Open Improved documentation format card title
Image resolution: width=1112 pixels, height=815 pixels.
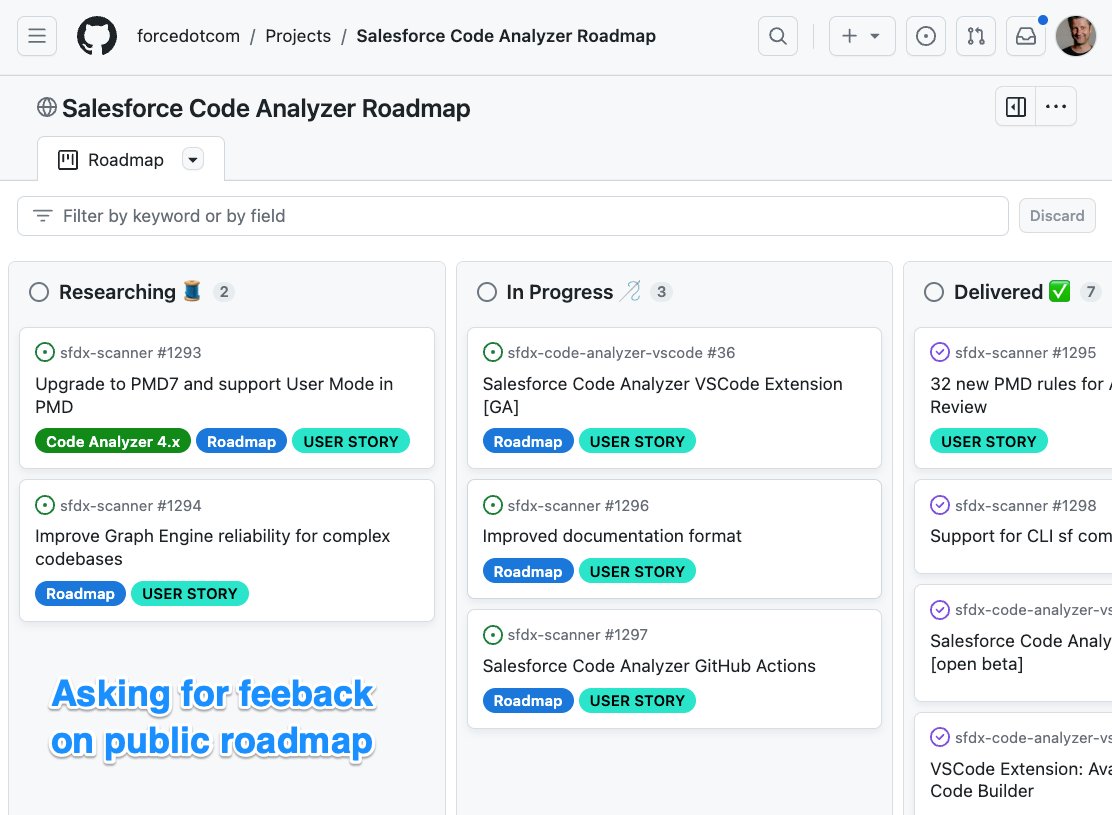[x=612, y=536]
